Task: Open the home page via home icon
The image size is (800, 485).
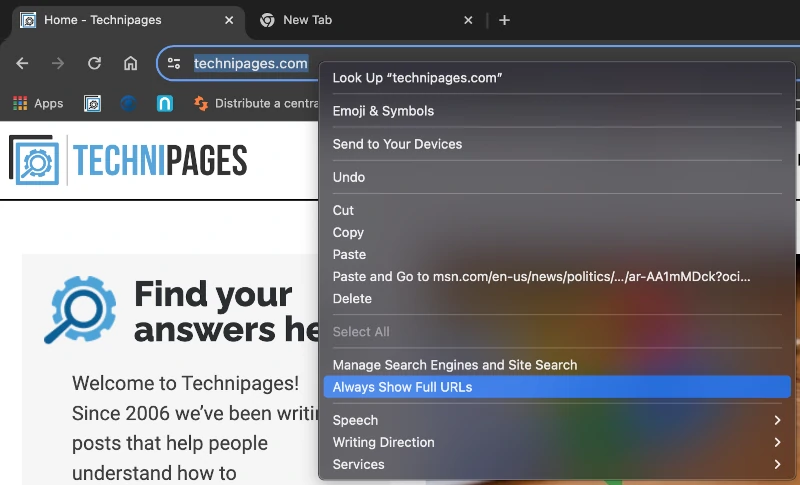Action: click(x=131, y=63)
